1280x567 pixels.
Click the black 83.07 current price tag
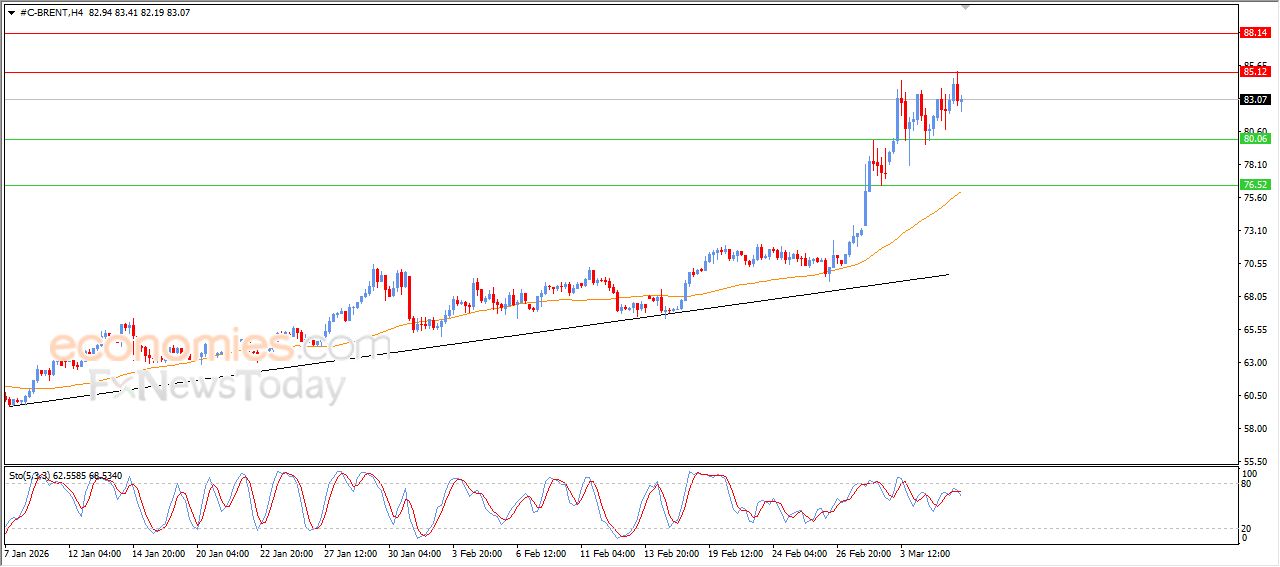pos(1255,100)
